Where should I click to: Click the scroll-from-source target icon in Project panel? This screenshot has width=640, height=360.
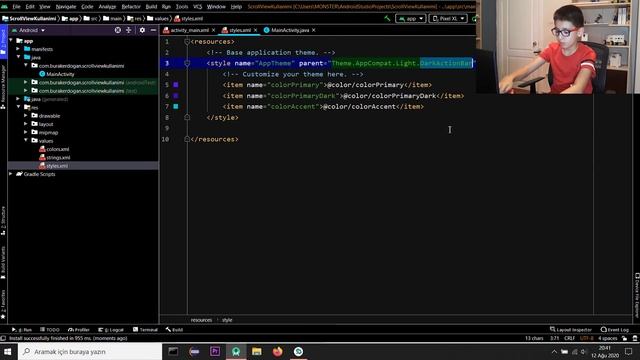click(x=118, y=30)
